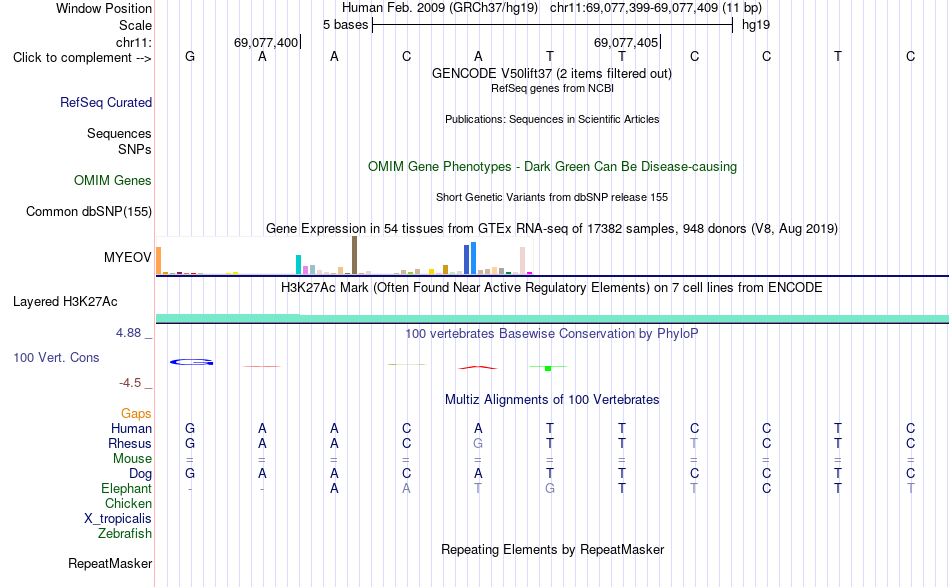This screenshot has height=587, width=950.
Task: Select the Common dbSNP(155) track label
Action: coord(89,211)
